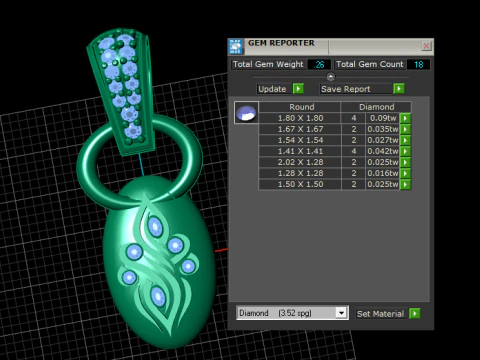This screenshot has height=360, width=480.
Task: Click the green arrow beside Update
Action: (x=298, y=89)
